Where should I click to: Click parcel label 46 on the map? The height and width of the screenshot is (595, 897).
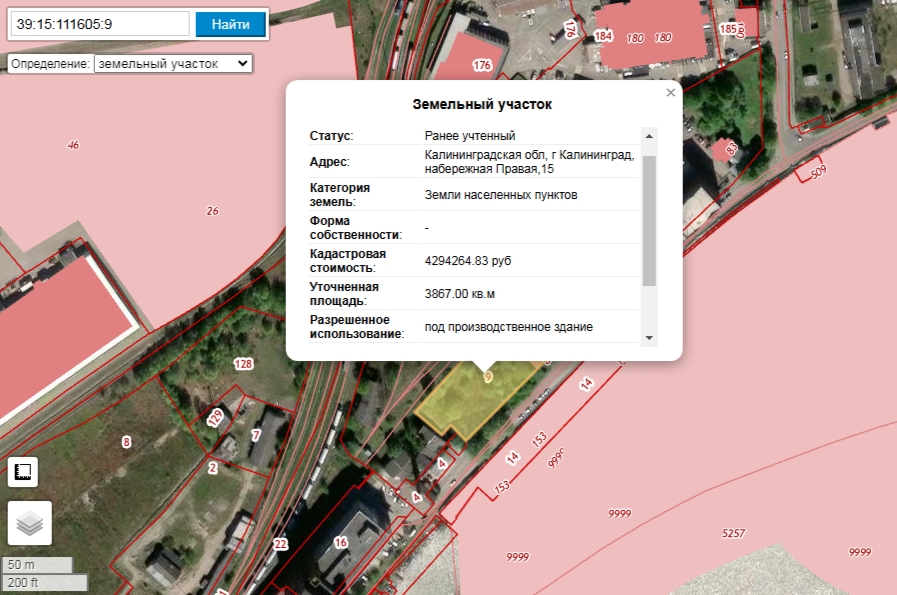tap(73, 146)
